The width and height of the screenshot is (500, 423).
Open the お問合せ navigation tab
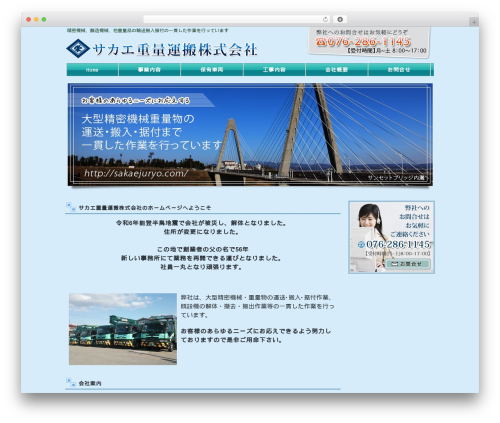click(x=399, y=70)
